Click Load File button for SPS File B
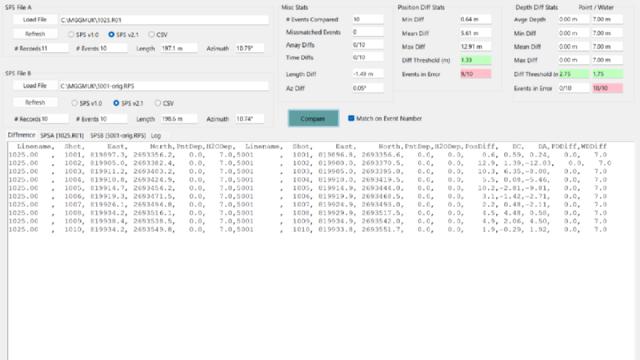 click(35, 86)
